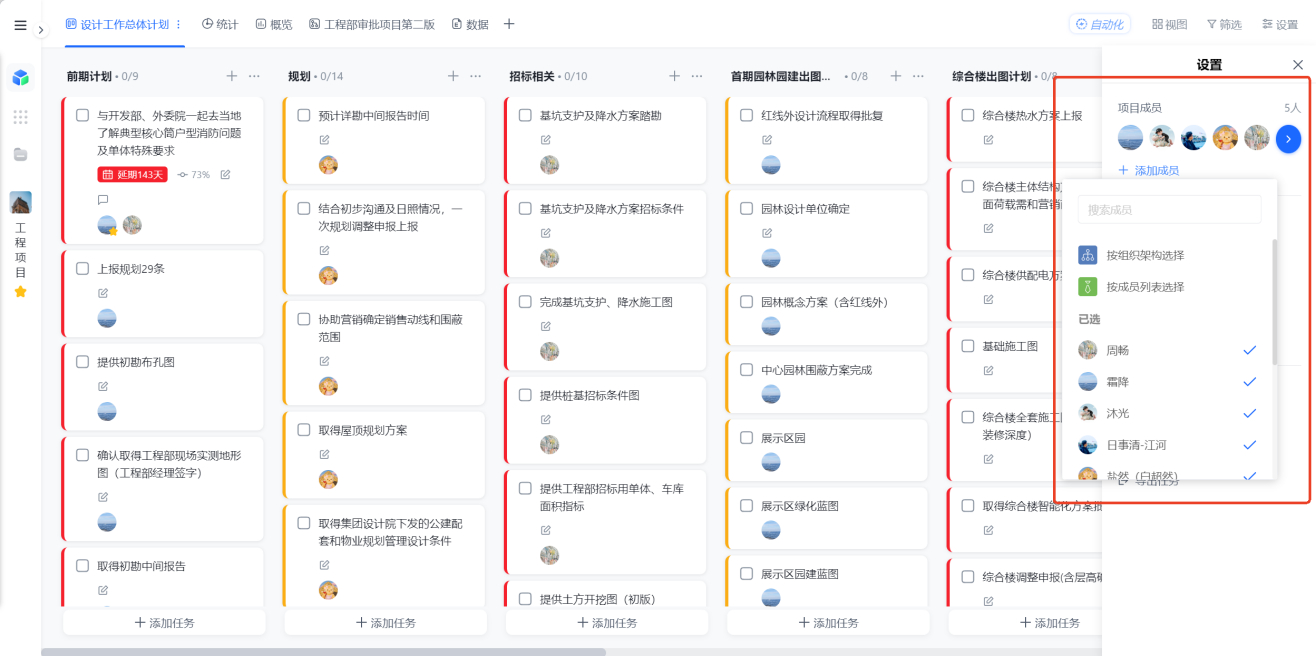
Task: Open more options for 前期计划 column
Action: click(254, 76)
